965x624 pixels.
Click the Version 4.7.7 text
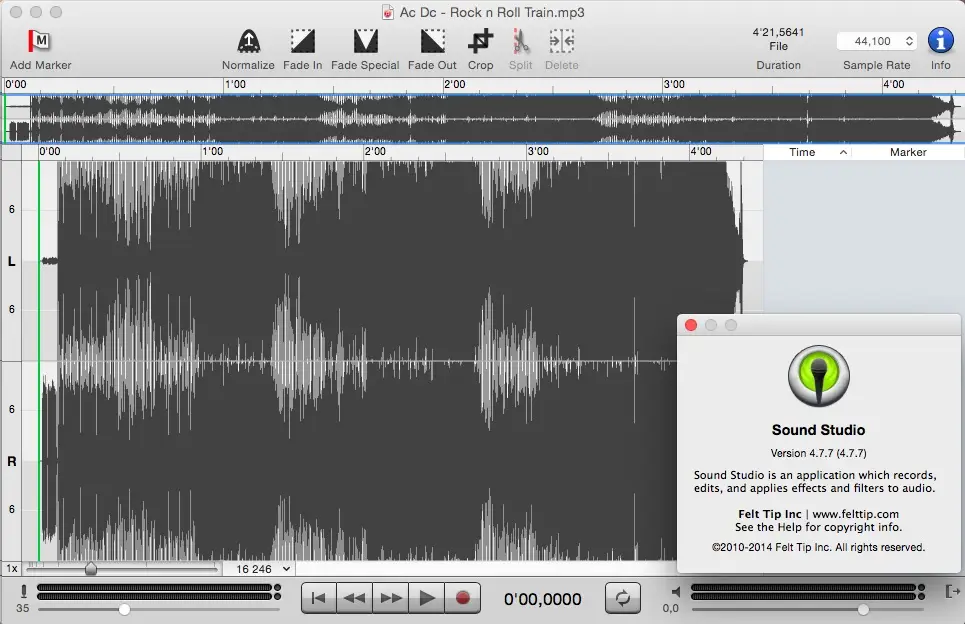[818, 453]
